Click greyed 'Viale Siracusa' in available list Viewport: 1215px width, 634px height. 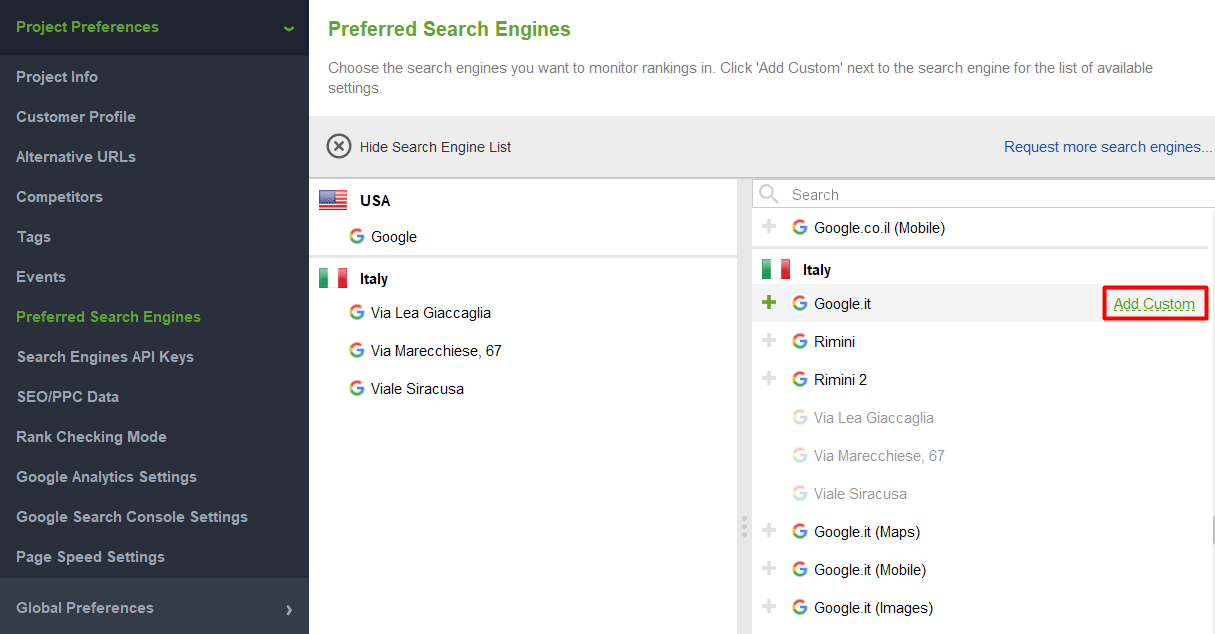point(860,494)
